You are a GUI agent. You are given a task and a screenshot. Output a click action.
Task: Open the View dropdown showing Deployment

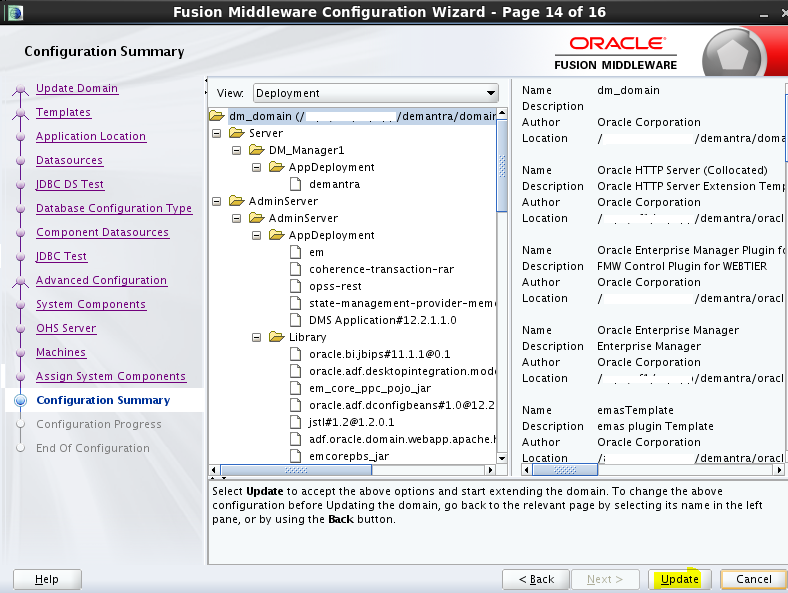click(x=376, y=93)
